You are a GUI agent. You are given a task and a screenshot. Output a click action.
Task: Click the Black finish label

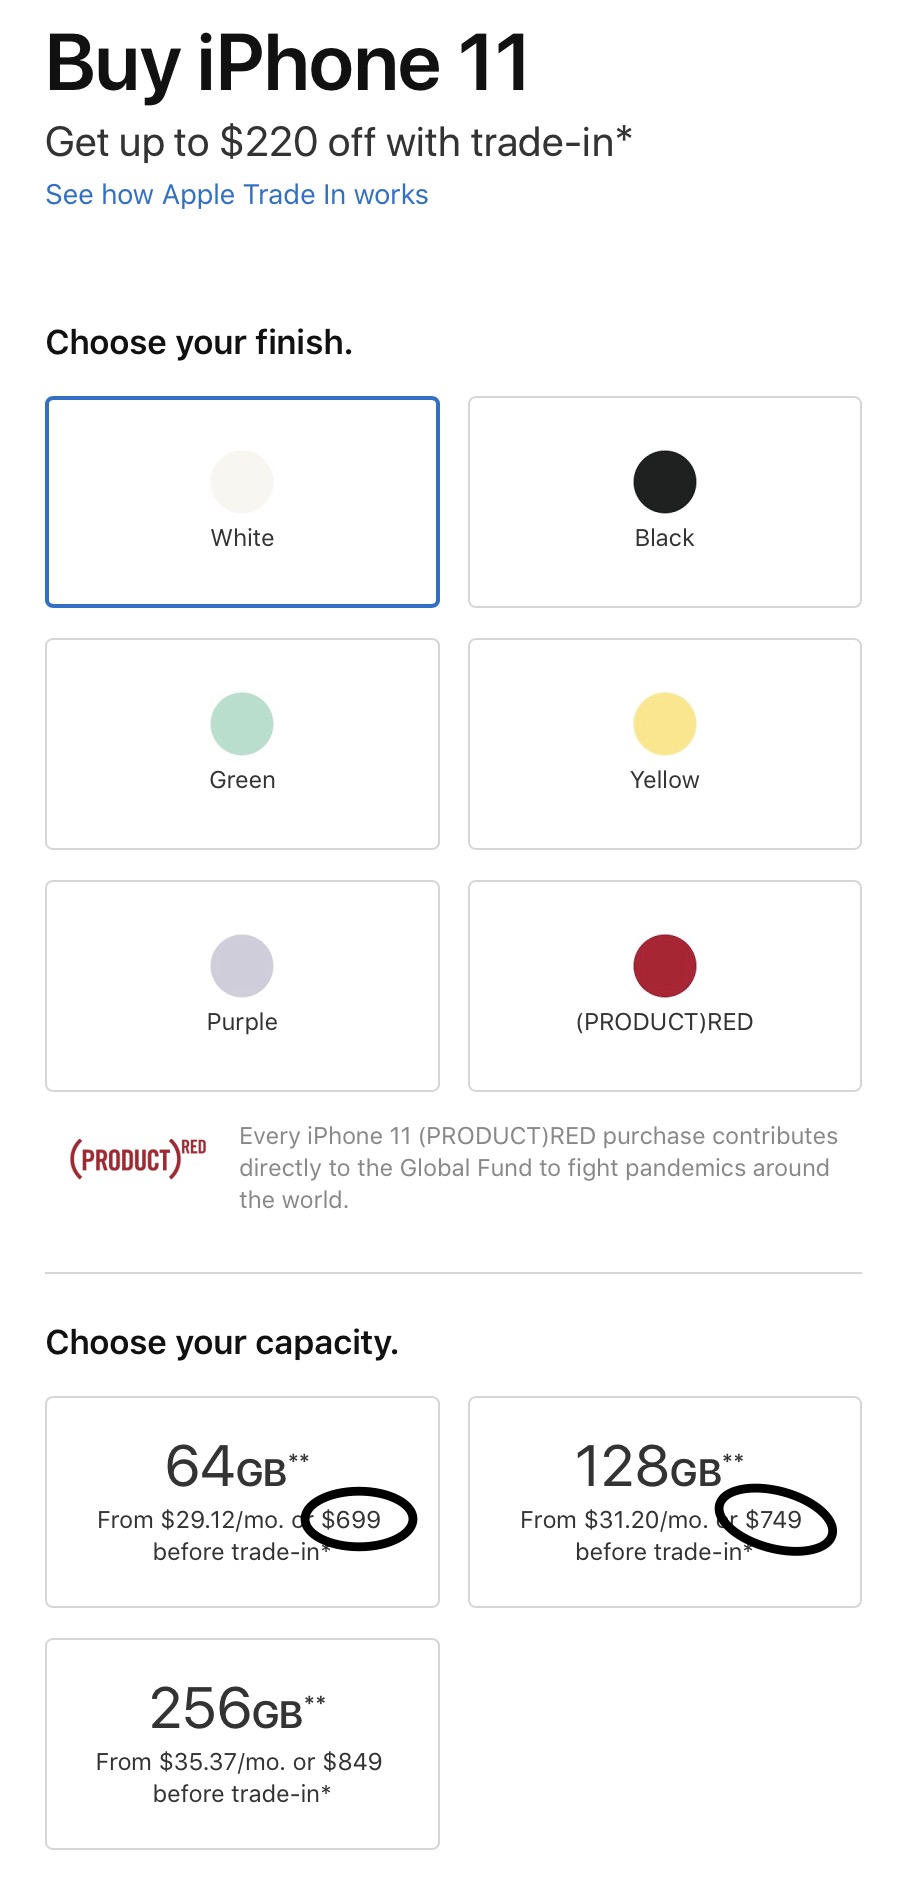coord(664,538)
